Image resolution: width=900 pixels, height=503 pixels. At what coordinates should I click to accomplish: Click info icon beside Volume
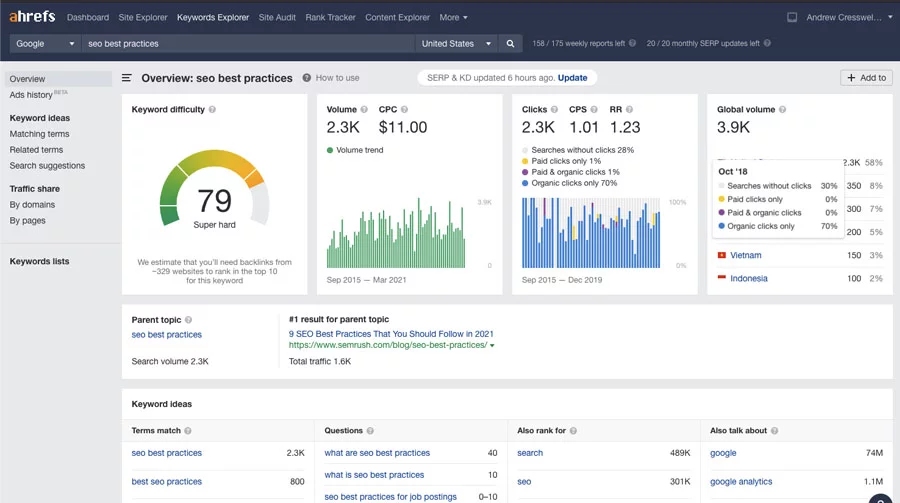pos(363,109)
